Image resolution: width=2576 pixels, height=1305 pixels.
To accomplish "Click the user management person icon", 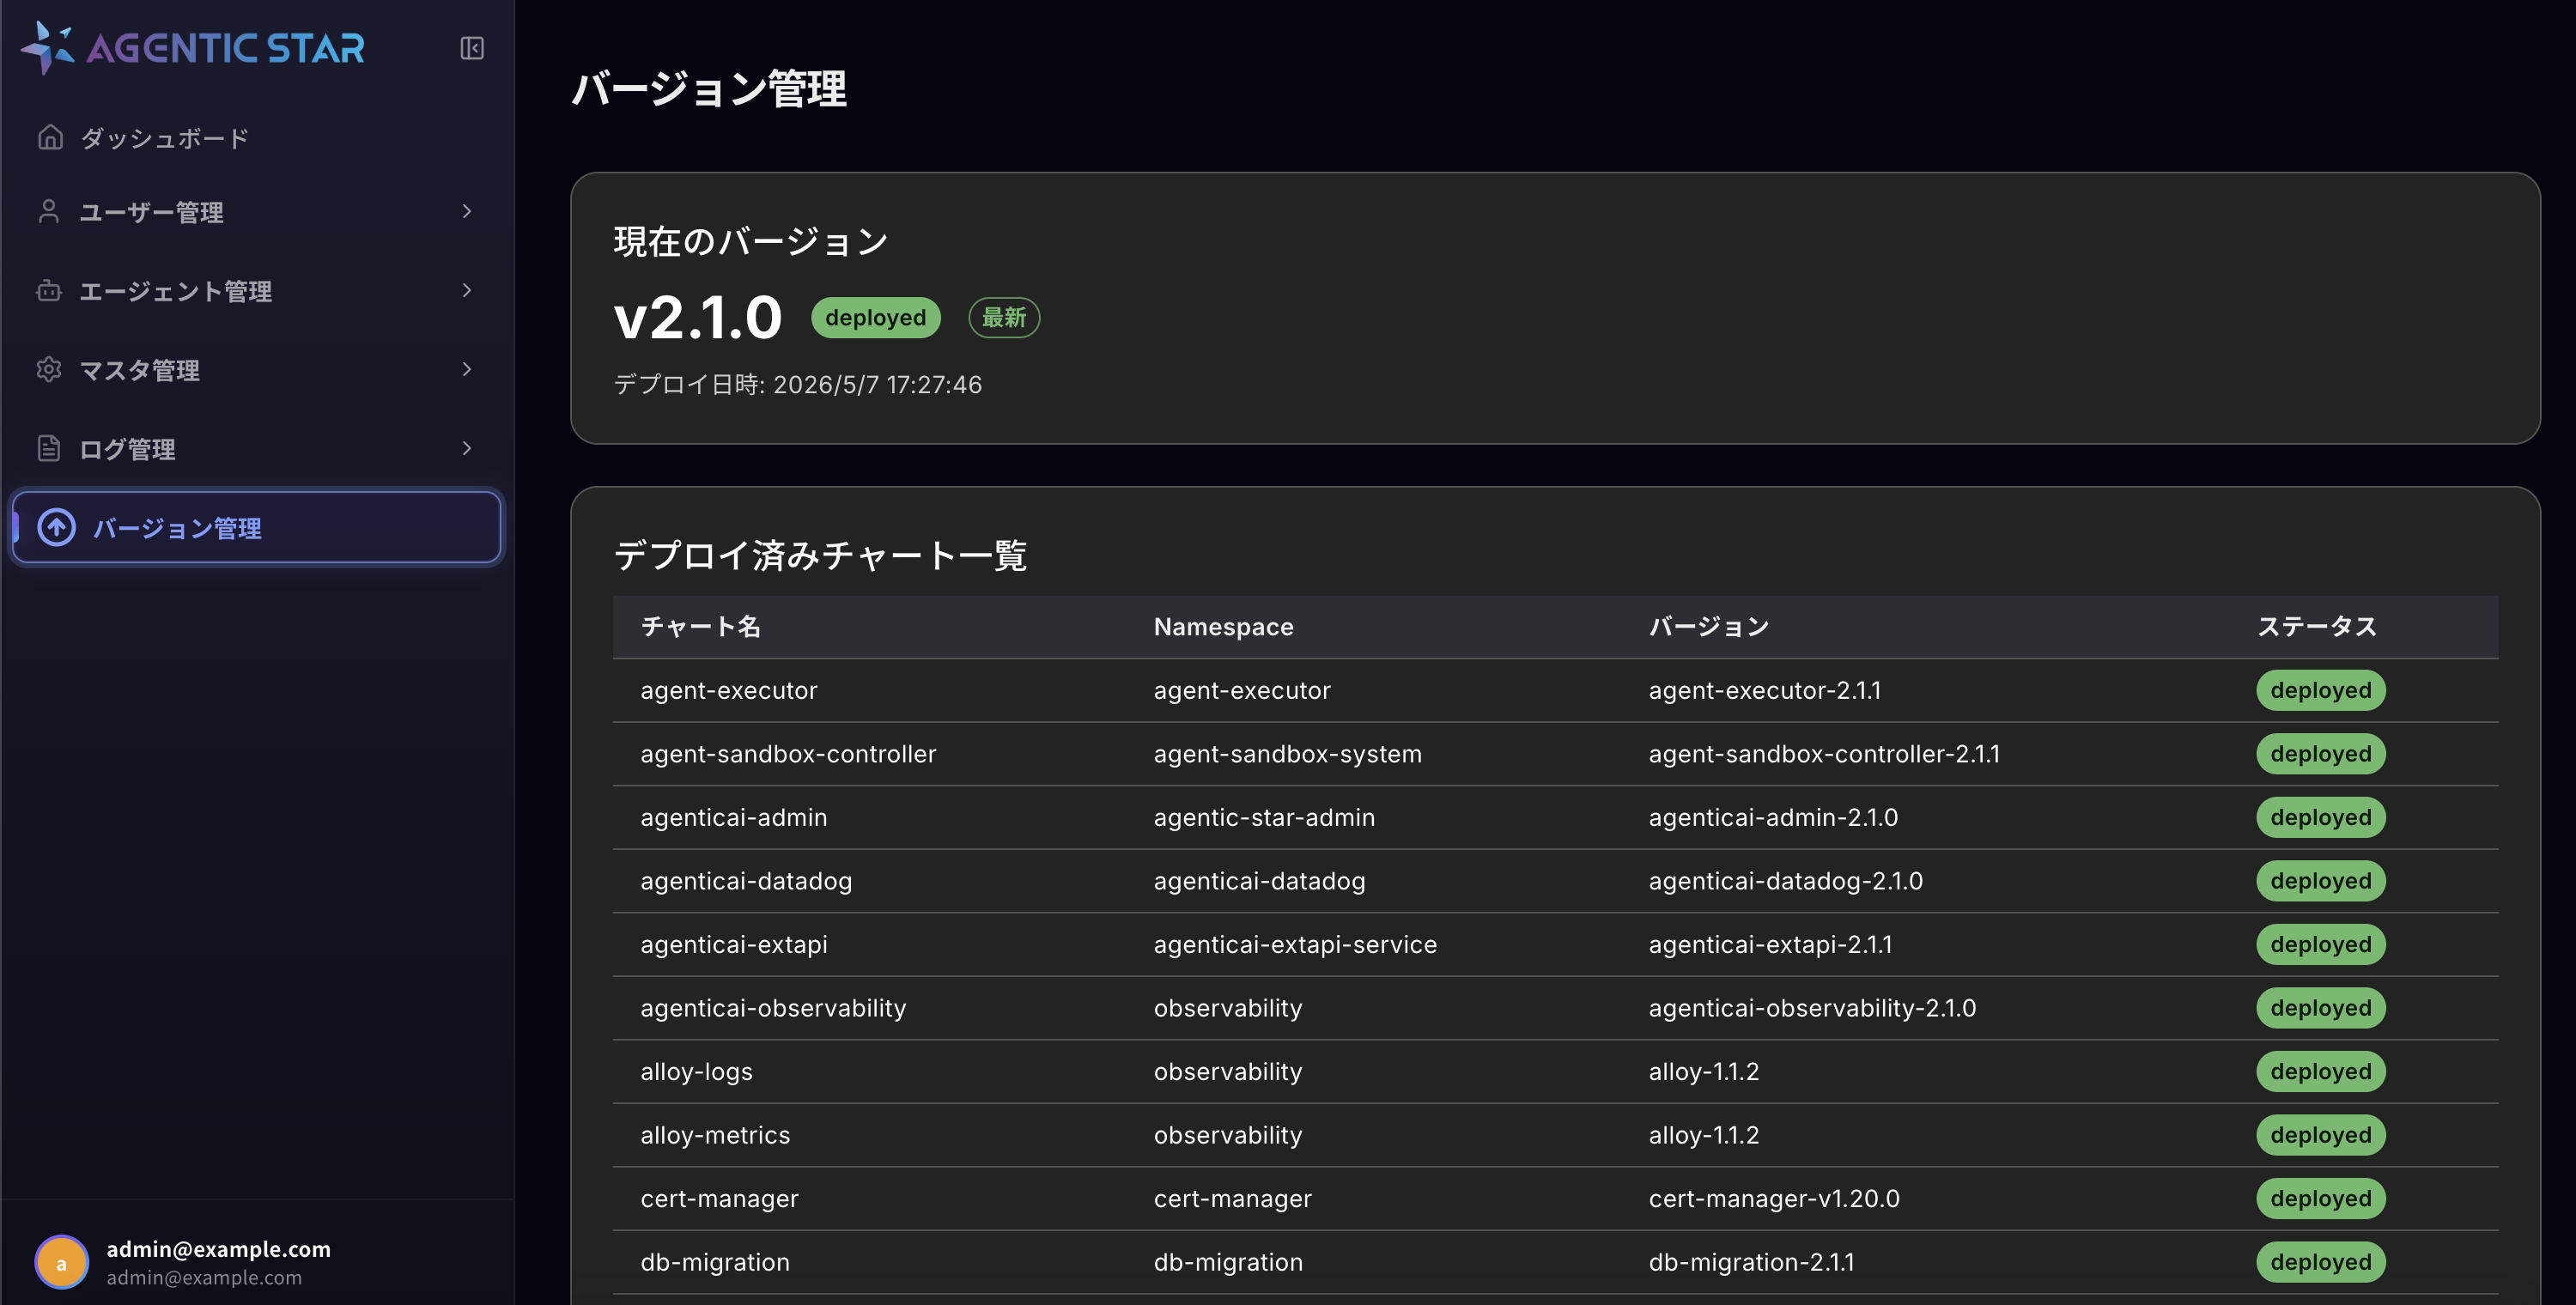I will tap(49, 211).
